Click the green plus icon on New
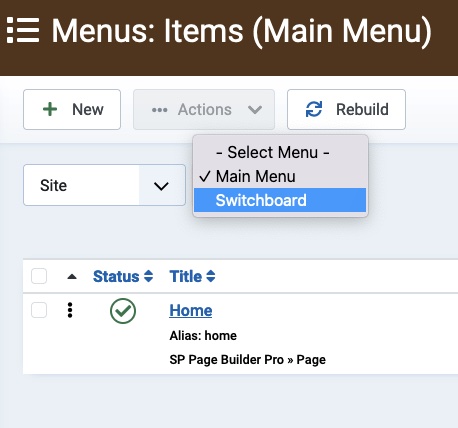The image size is (458, 428). pyautogui.click(x=50, y=109)
